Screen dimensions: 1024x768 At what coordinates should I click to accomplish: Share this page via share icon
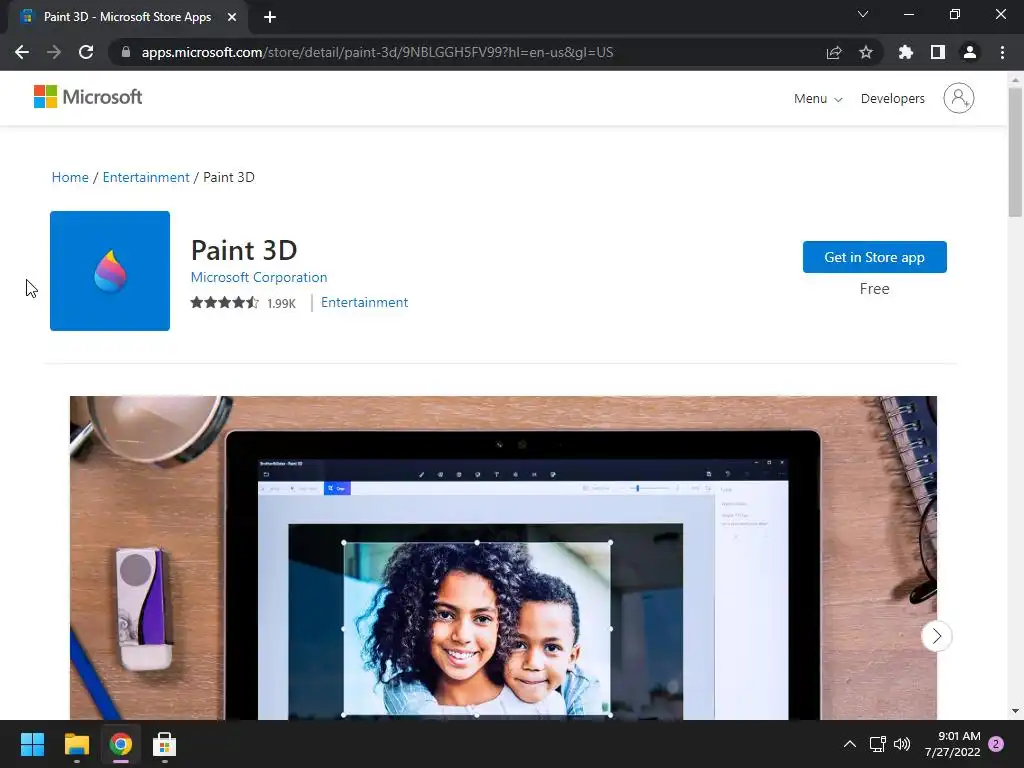pos(834,52)
